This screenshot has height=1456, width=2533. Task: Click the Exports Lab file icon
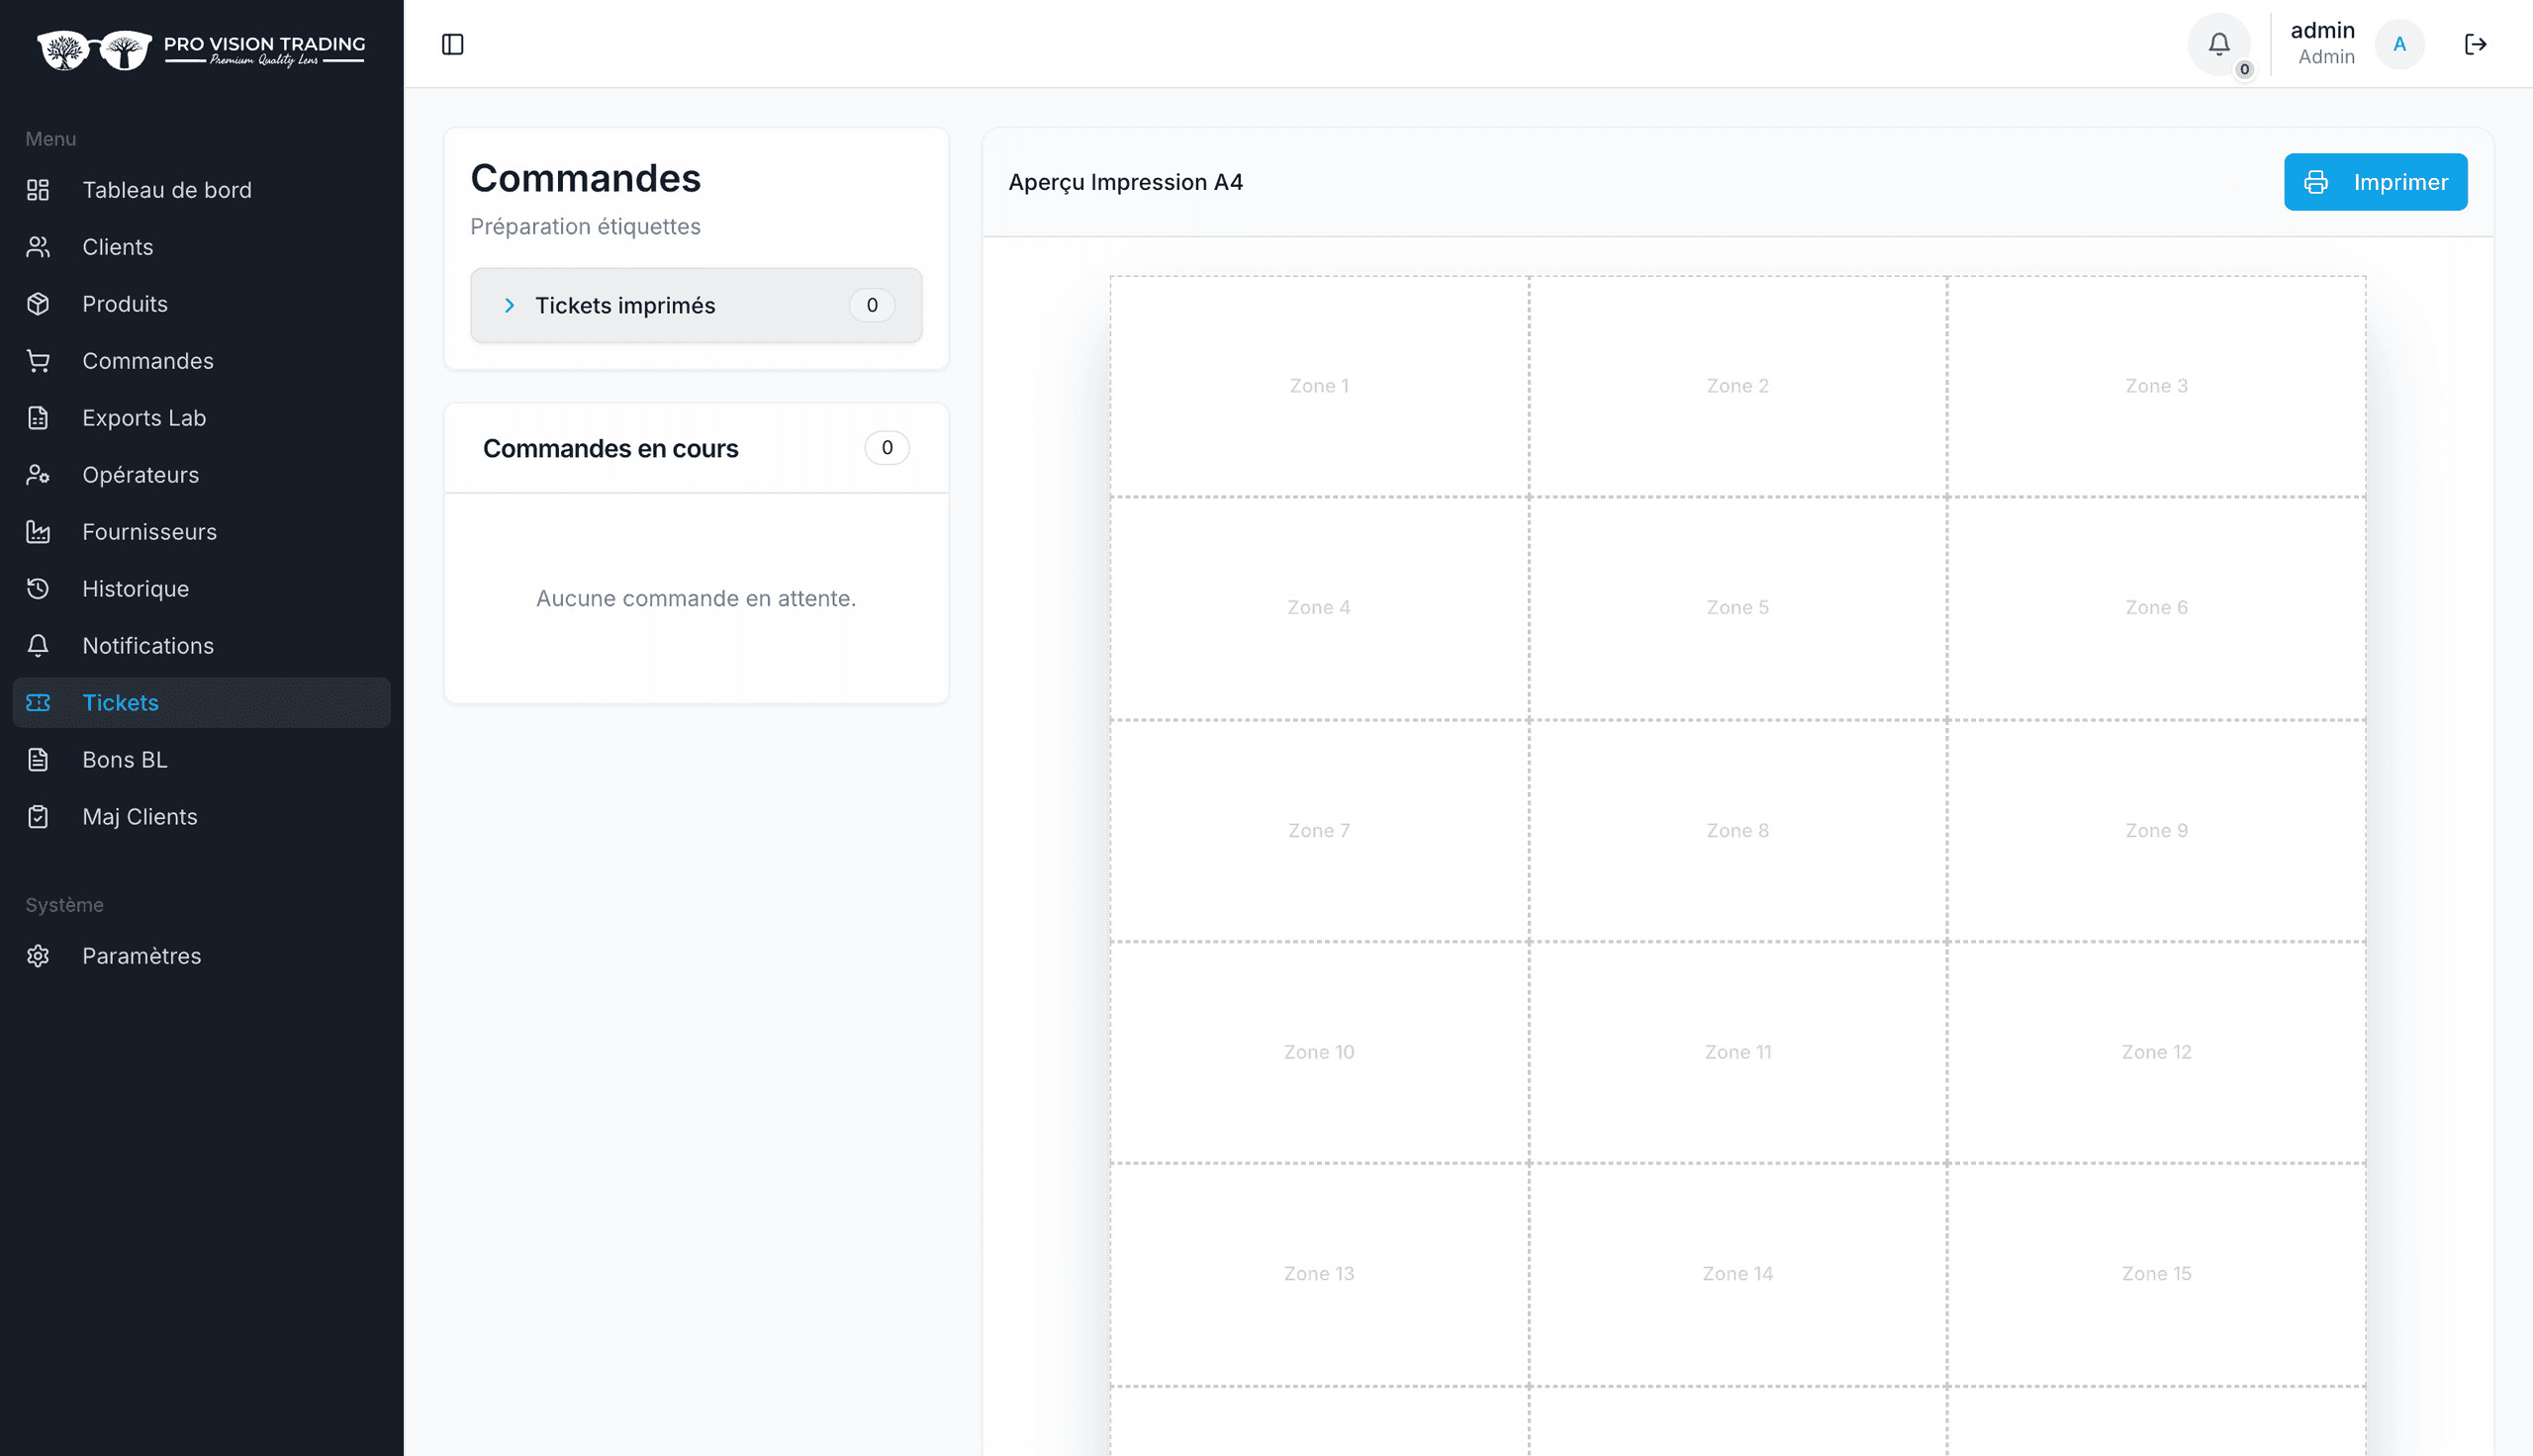point(38,418)
